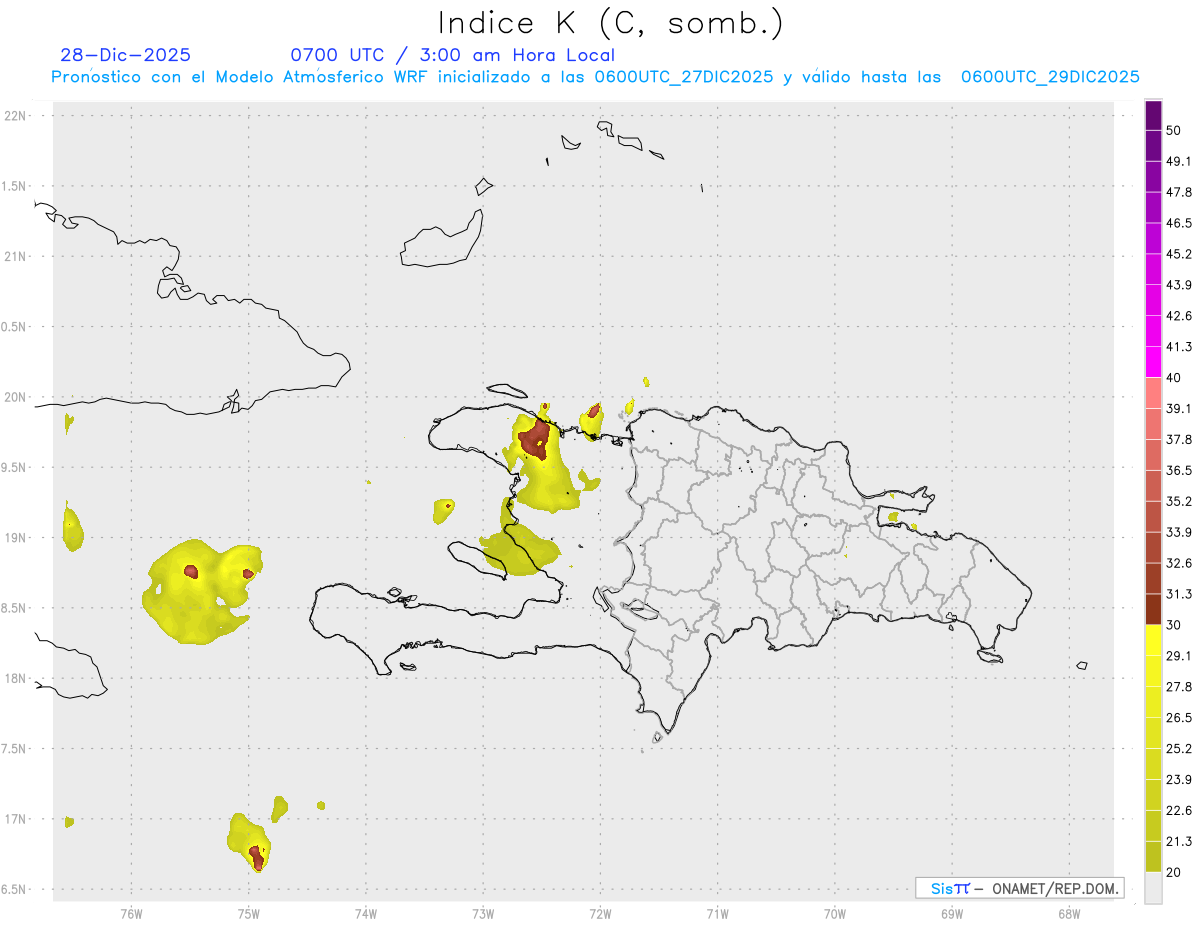
Task: Click the colorbar value '30'
Action: 1174,625
